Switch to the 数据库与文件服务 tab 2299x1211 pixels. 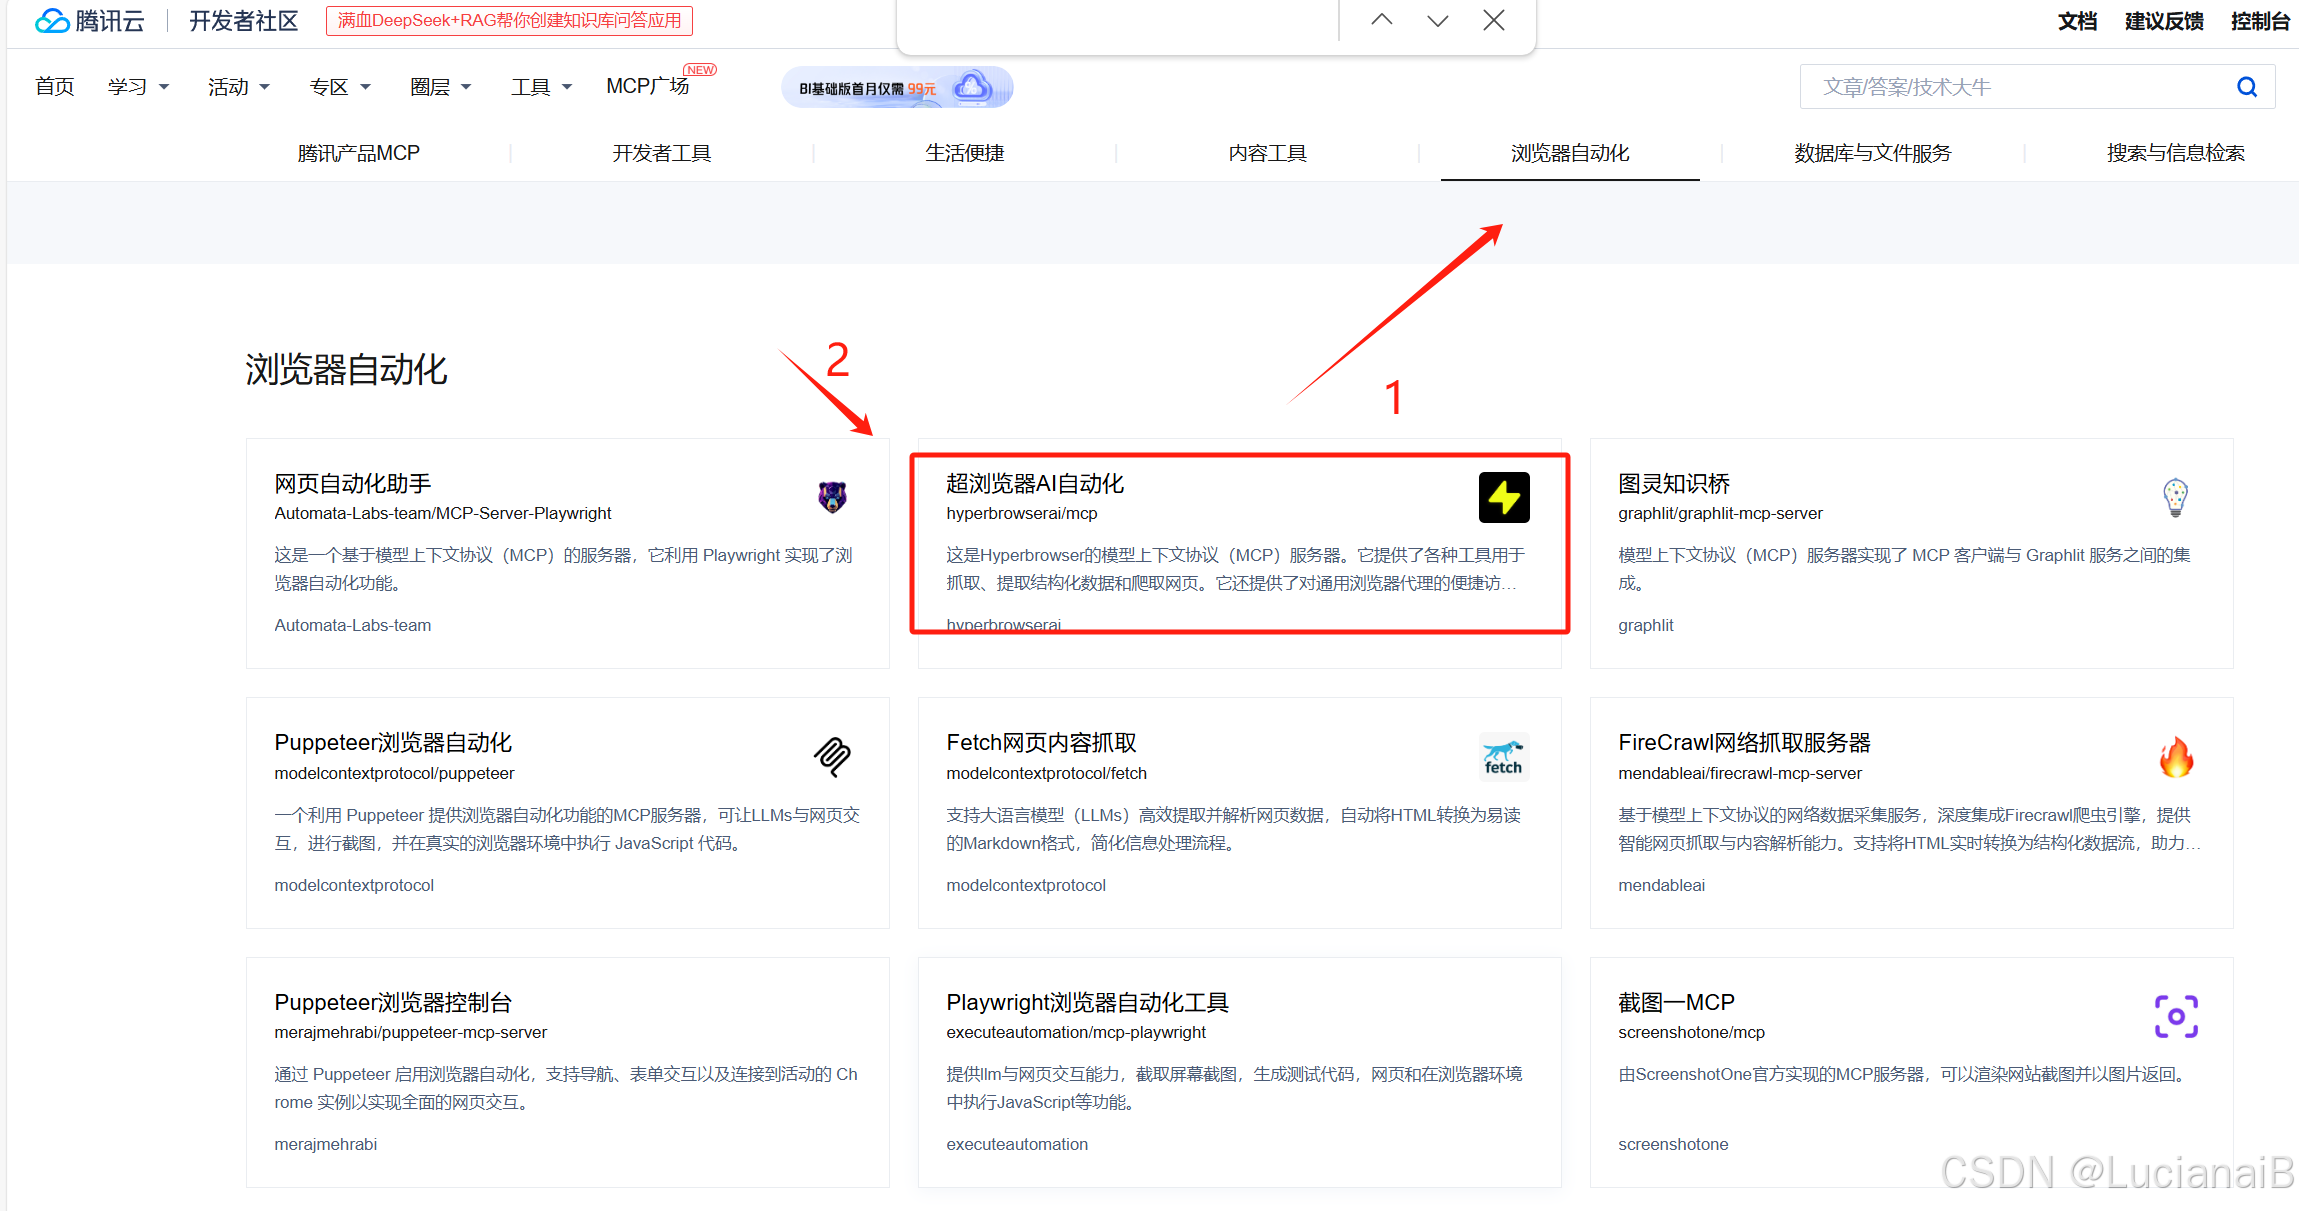tap(1871, 152)
